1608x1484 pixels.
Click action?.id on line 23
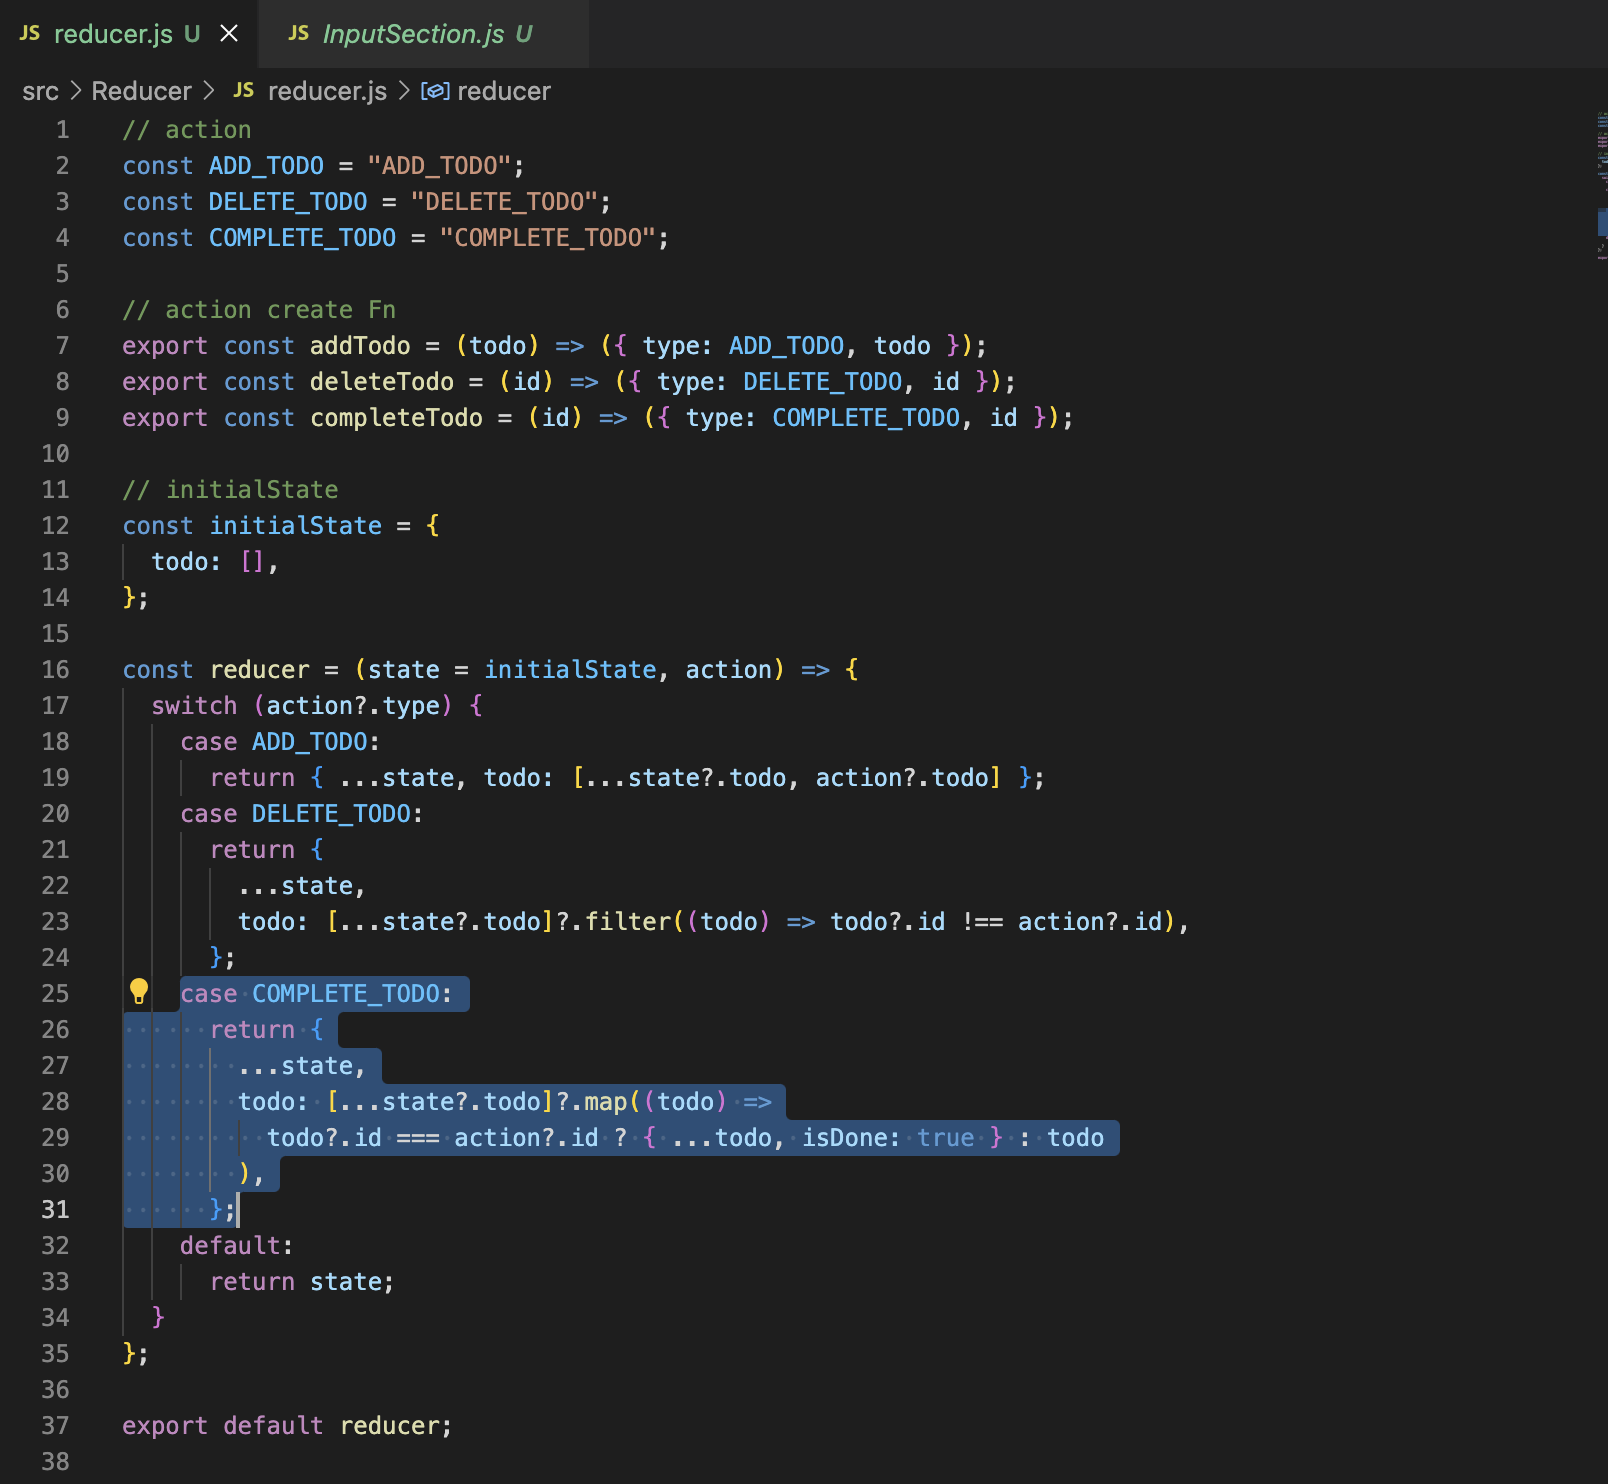[x=1090, y=922]
